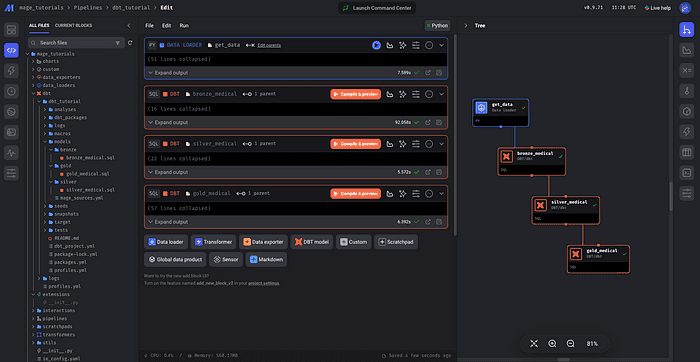
Task: Open the runs clock icon in left sidebar
Action: (11, 91)
